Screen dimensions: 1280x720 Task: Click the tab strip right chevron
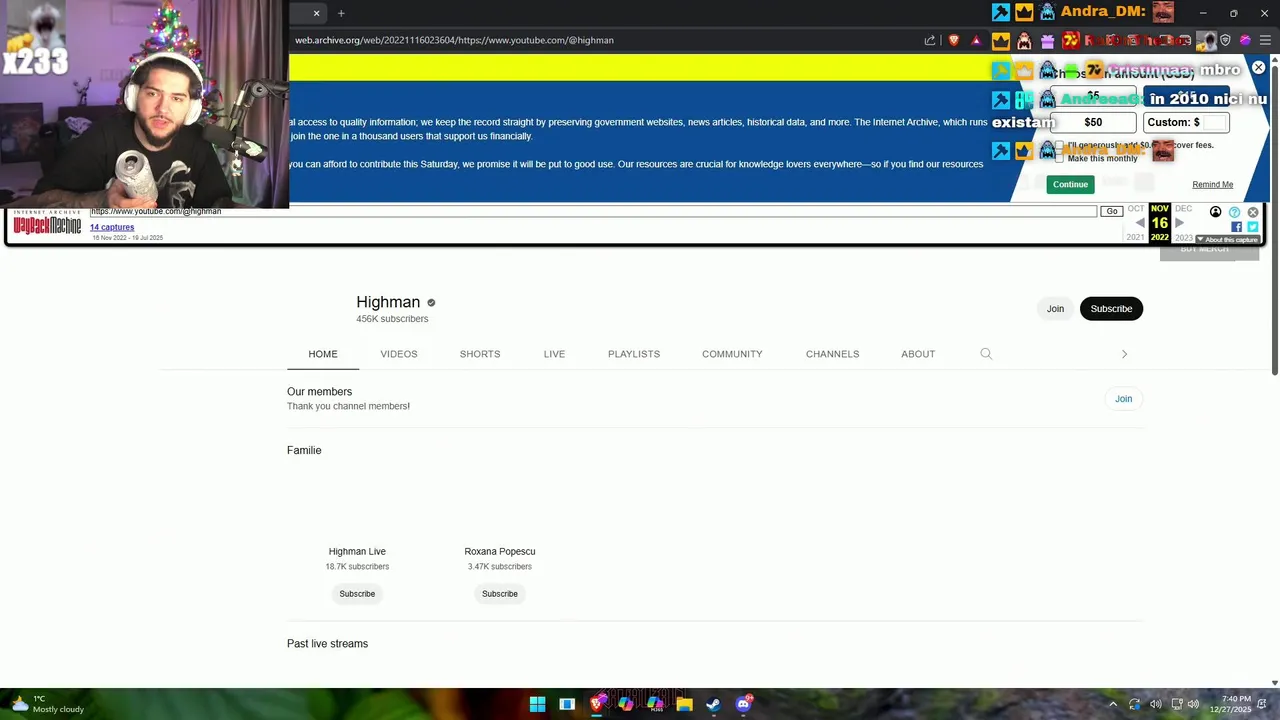(1124, 354)
